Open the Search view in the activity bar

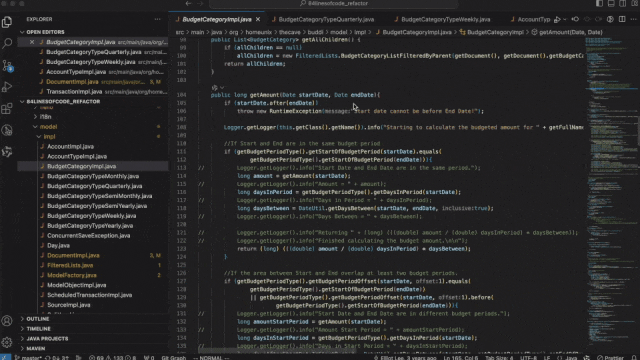[x=7, y=43]
